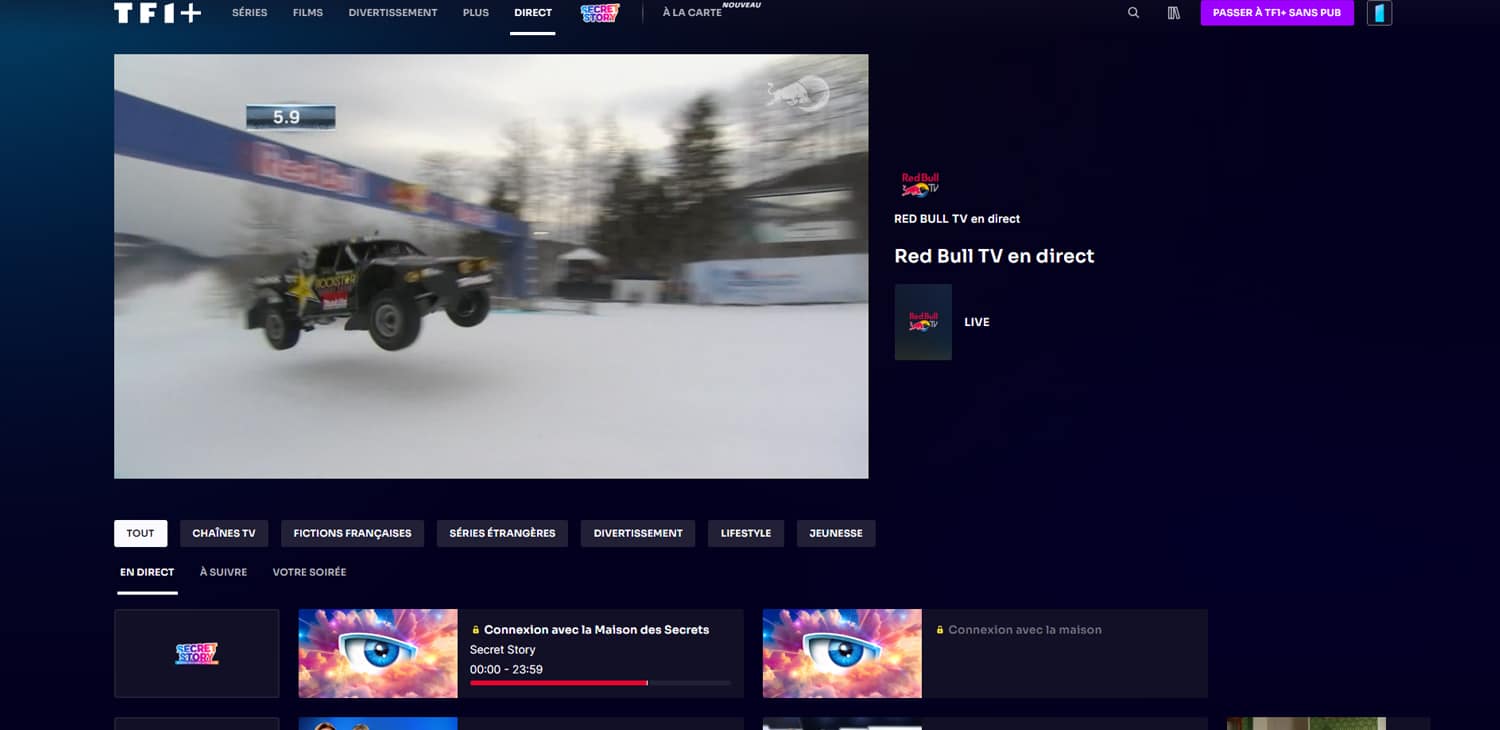Open the user profile avatar
The width and height of the screenshot is (1500, 730).
[x=1379, y=13]
